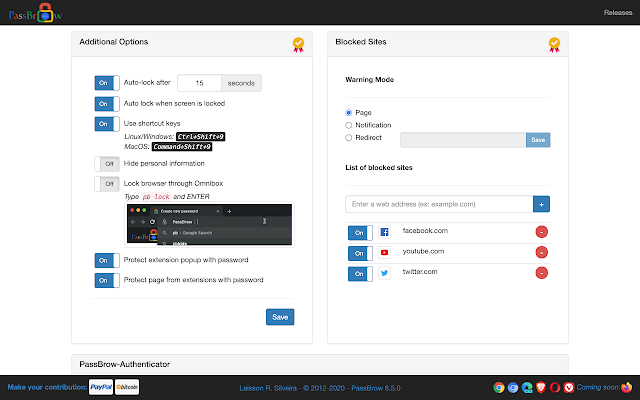Open the Vivaldi browser icon in footer

[569, 387]
